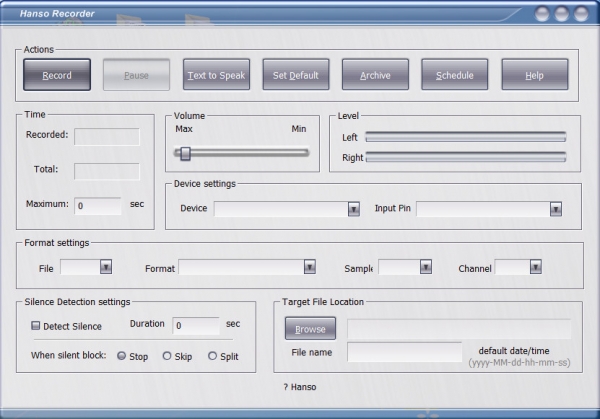Click the Left level meter bar
Screen dimensions: 600x419
[466, 137]
